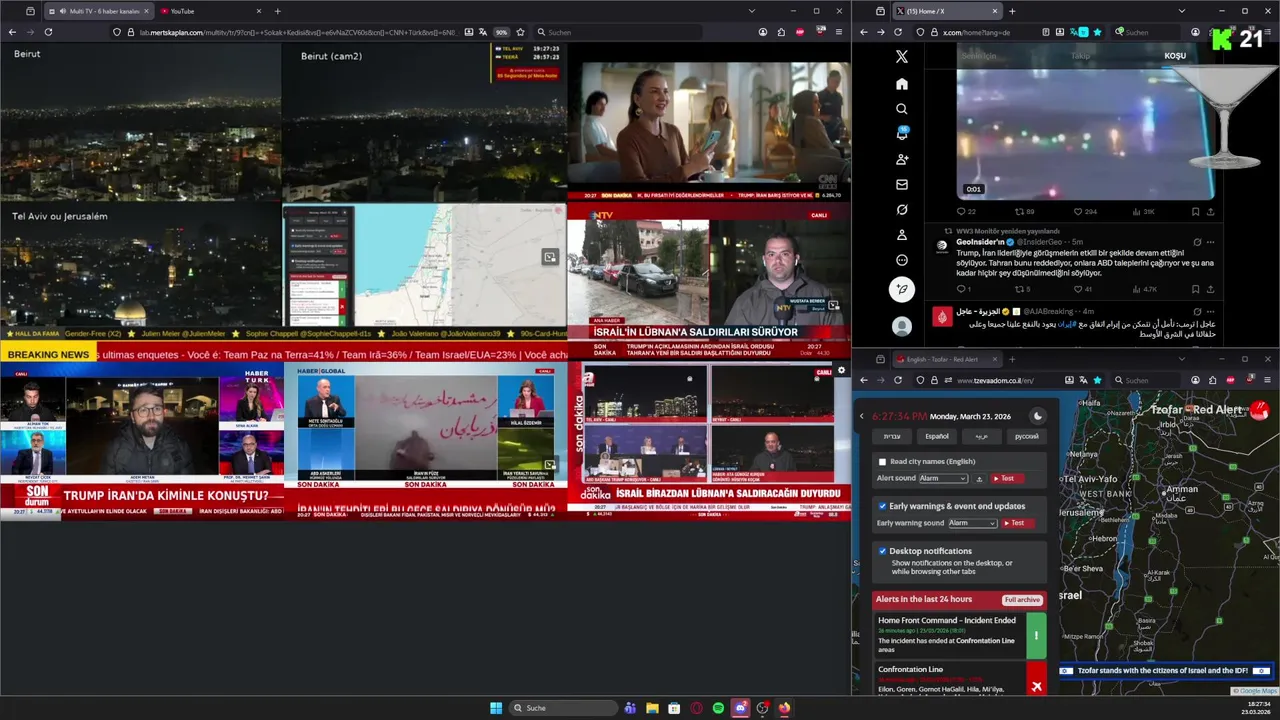Screen dimensions: 1280x720
Task: Select the English - Tzofar Red Alert tab
Action: [945, 359]
